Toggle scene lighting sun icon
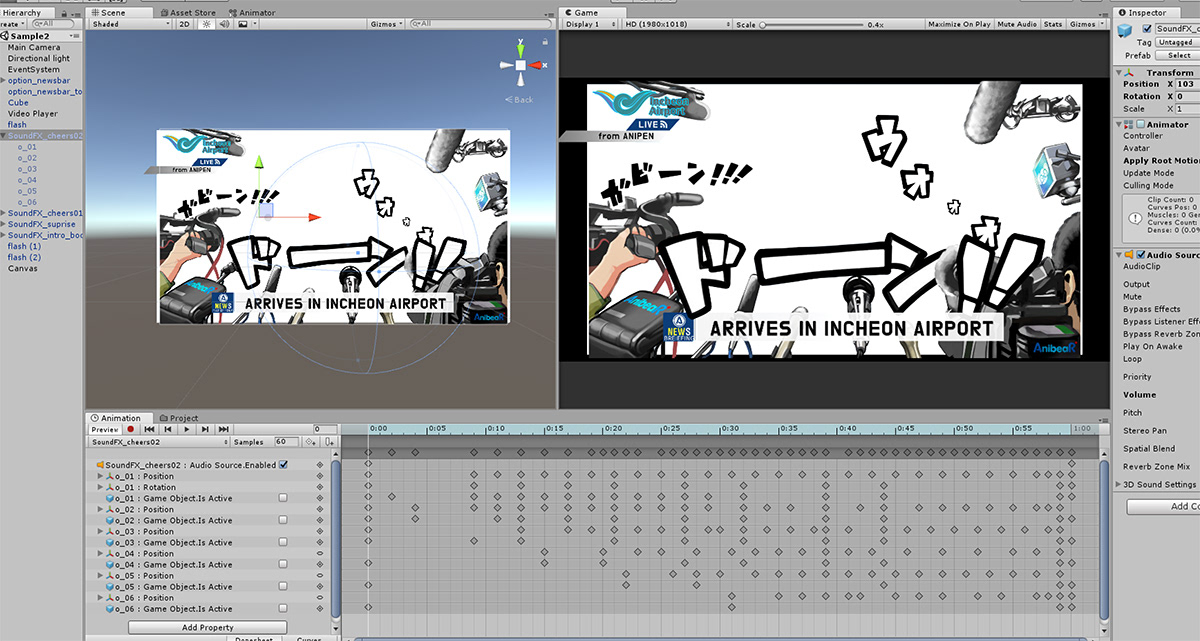The height and width of the screenshot is (641, 1200). click(207, 24)
